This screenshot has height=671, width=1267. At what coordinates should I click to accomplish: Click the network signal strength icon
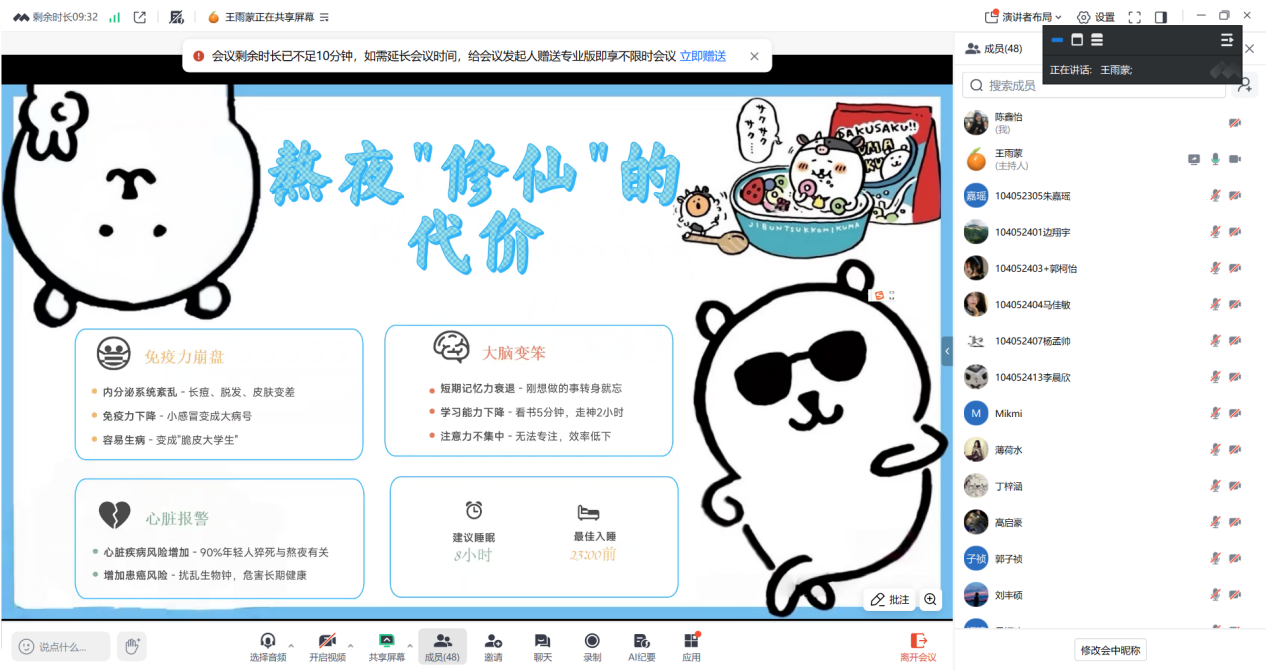tap(114, 17)
